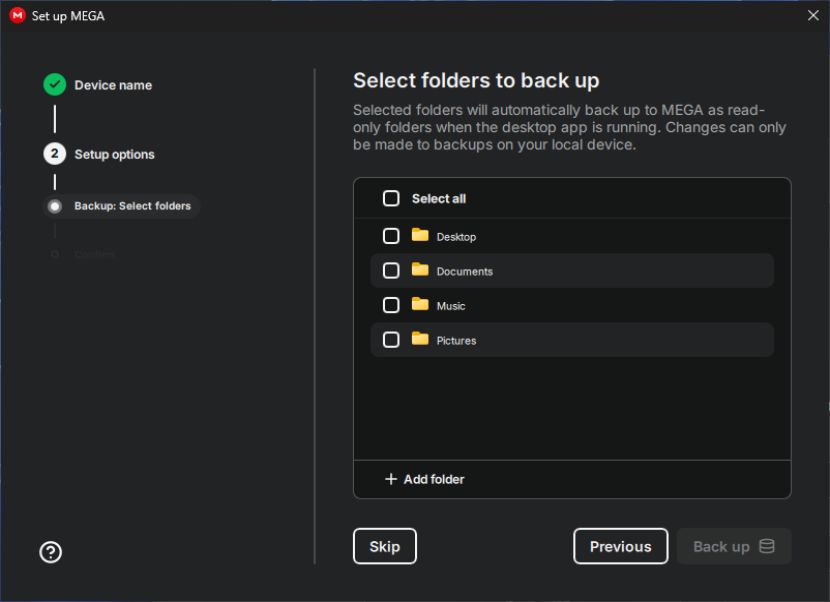Click the Set up MEGA title text
The image size is (830, 602).
click(68, 16)
